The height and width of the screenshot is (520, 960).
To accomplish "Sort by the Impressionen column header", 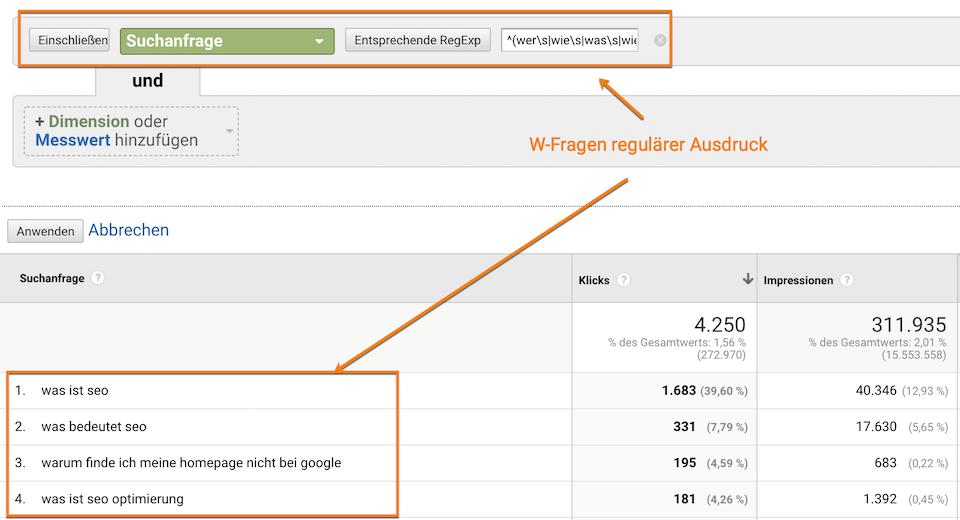I will (x=798, y=281).
